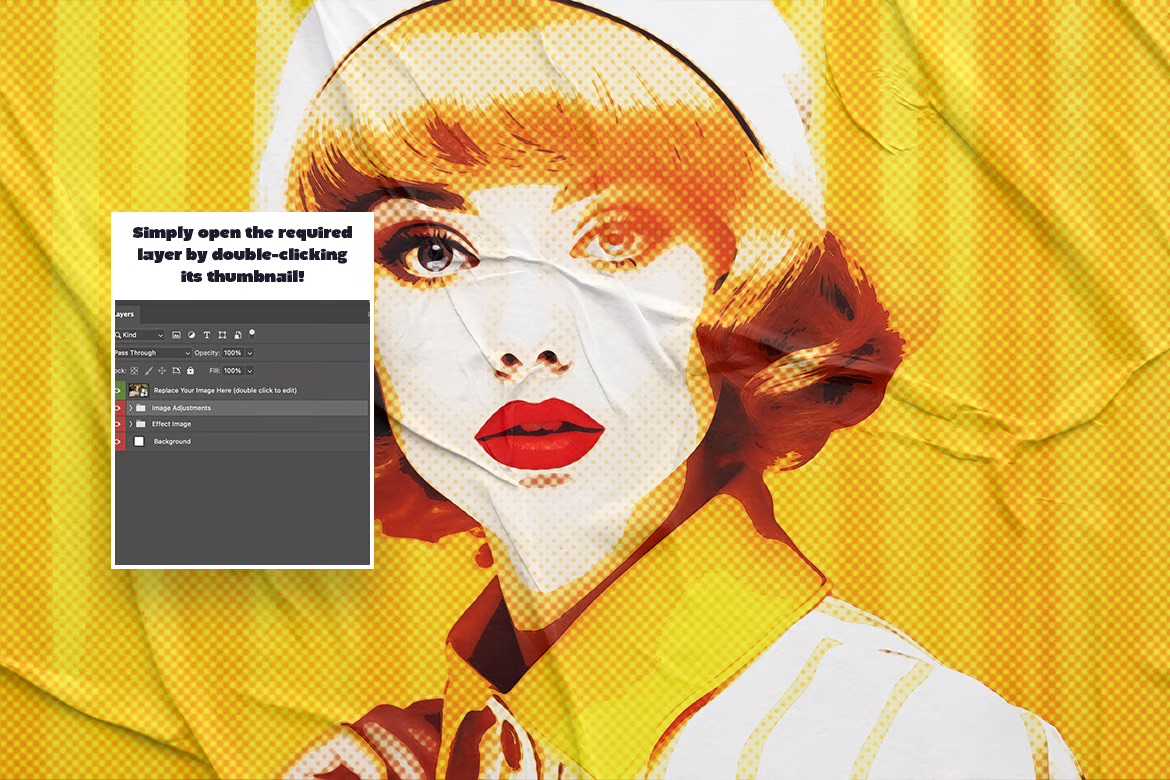Expand the Image Adjustments group
Image resolution: width=1170 pixels, height=780 pixels.
coord(129,408)
